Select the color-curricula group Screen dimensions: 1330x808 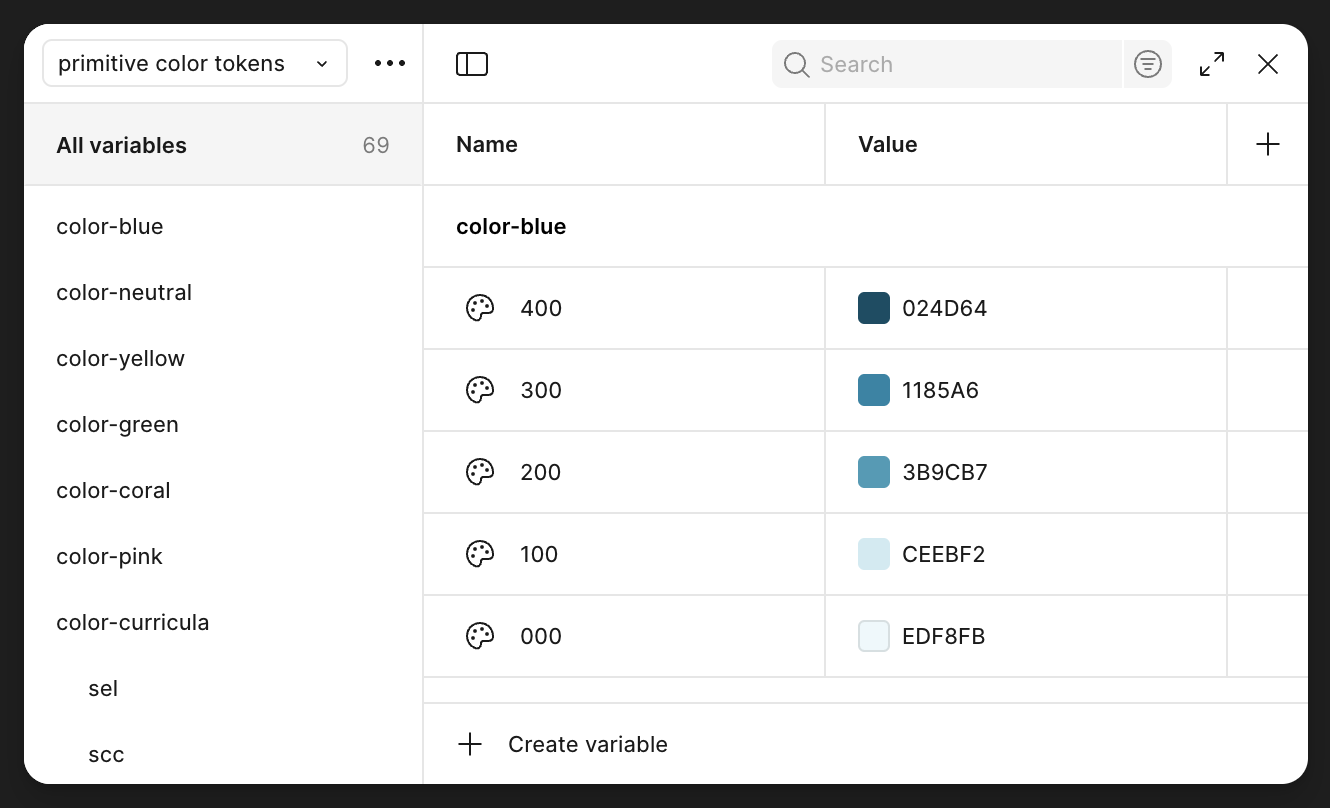click(x=133, y=622)
